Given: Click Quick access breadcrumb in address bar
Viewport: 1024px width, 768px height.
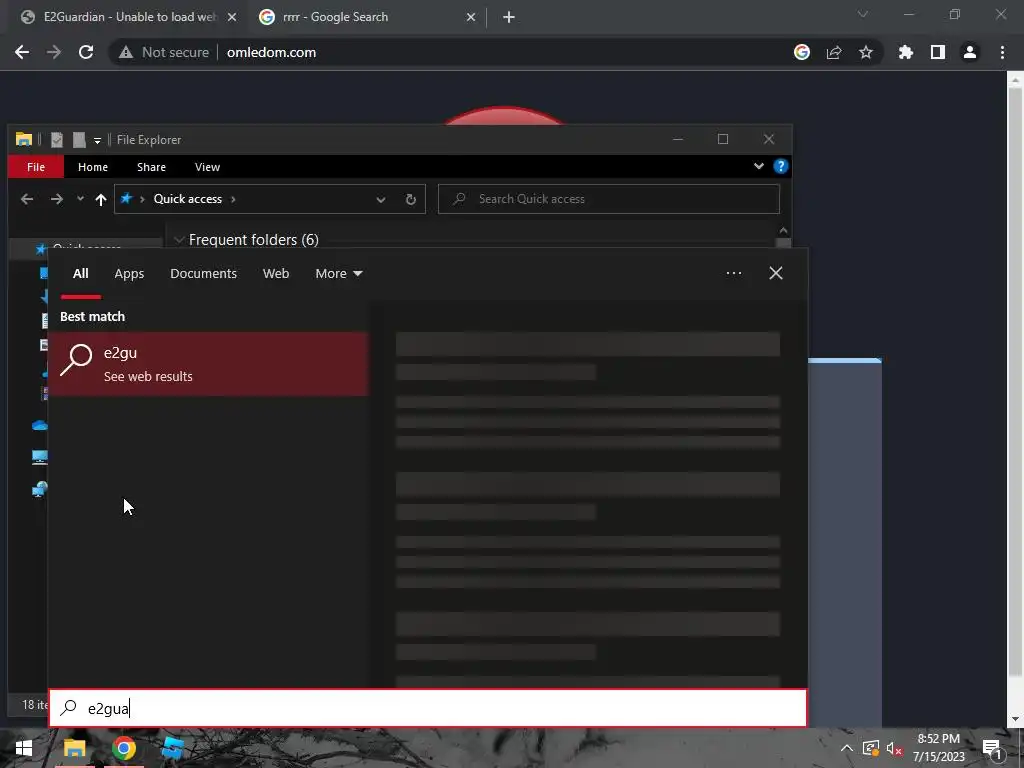Looking at the screenshot, I should pos(187,199).
